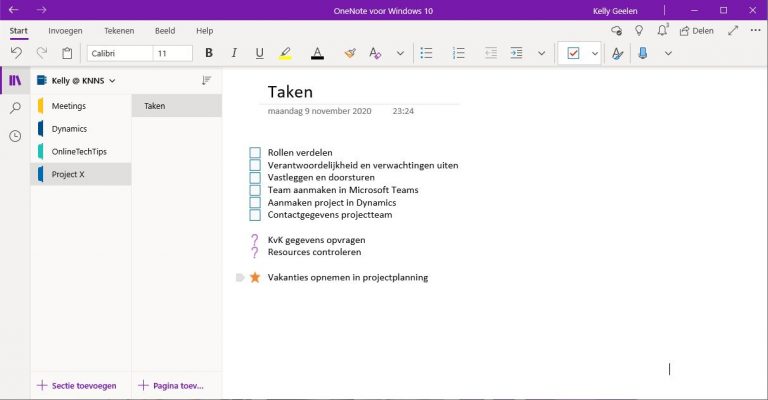Click question tag beside Resources controleren

[255, 252]
